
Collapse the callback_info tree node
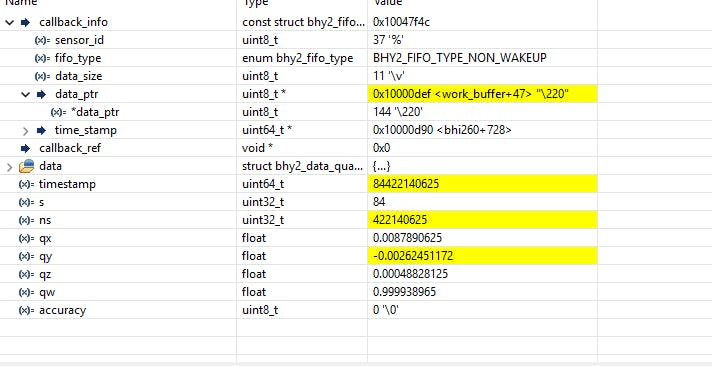point(10,22)
